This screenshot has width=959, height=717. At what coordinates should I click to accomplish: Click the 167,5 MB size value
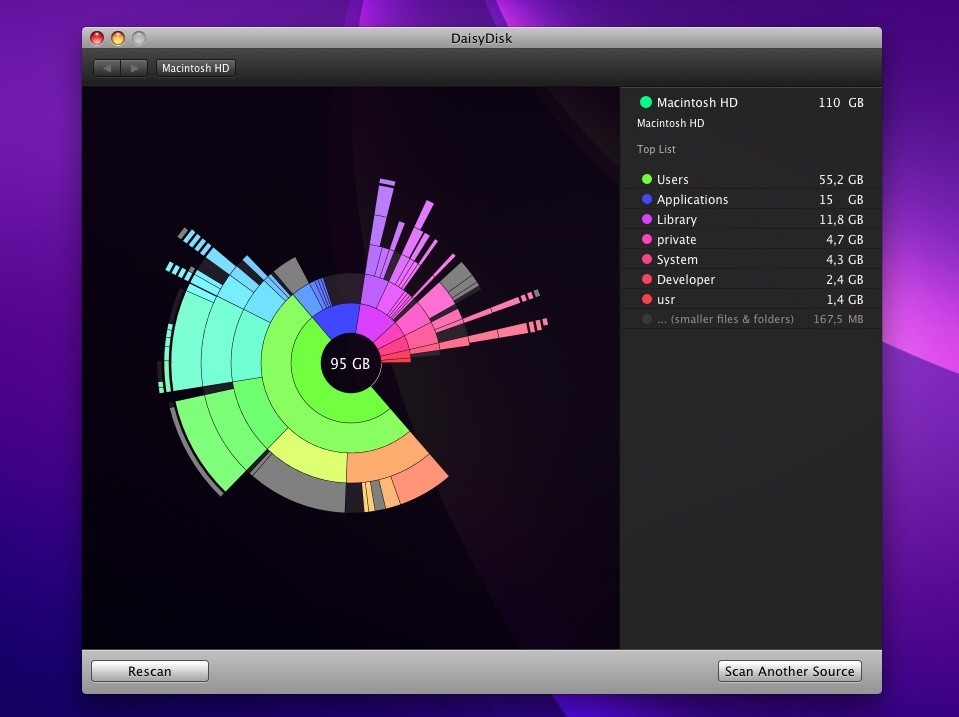(839, 319)
